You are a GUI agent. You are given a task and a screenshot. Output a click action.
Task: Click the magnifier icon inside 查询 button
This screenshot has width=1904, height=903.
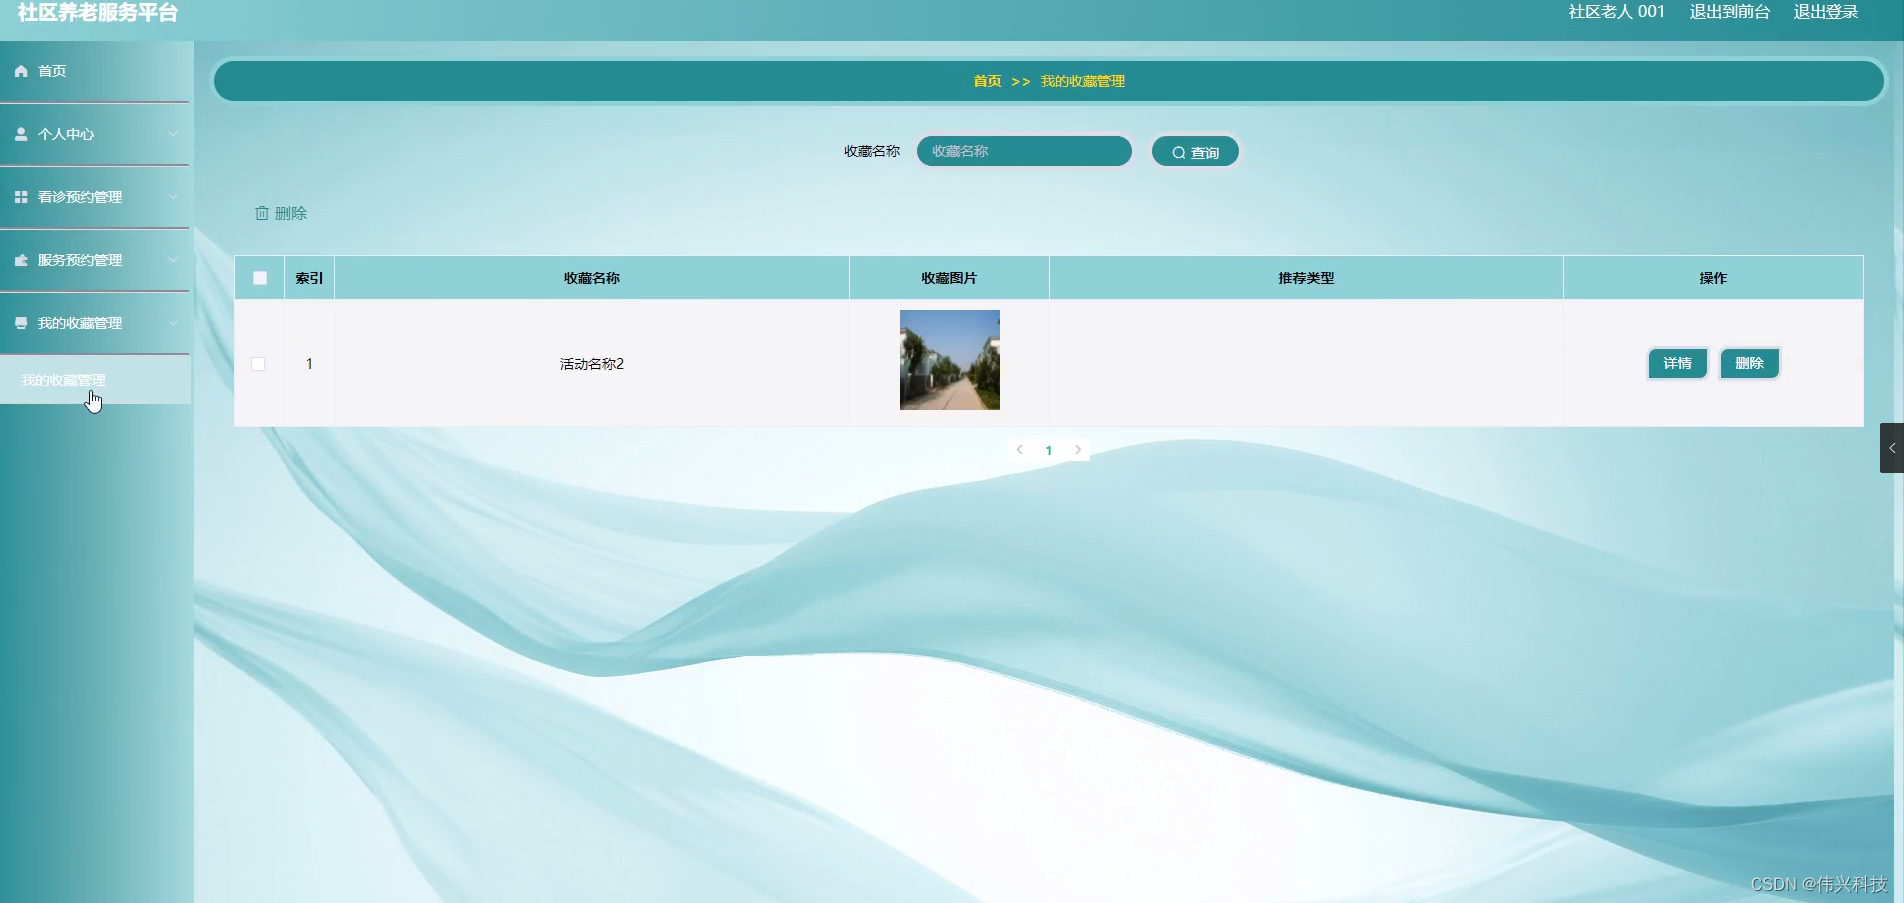(x=1179, y=151)
